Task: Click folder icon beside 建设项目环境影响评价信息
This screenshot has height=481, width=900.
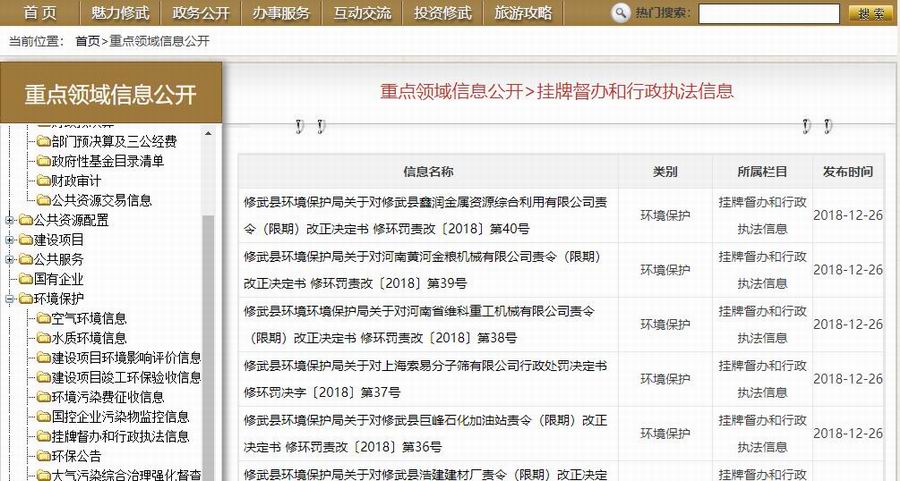Action: coord(44,358)
